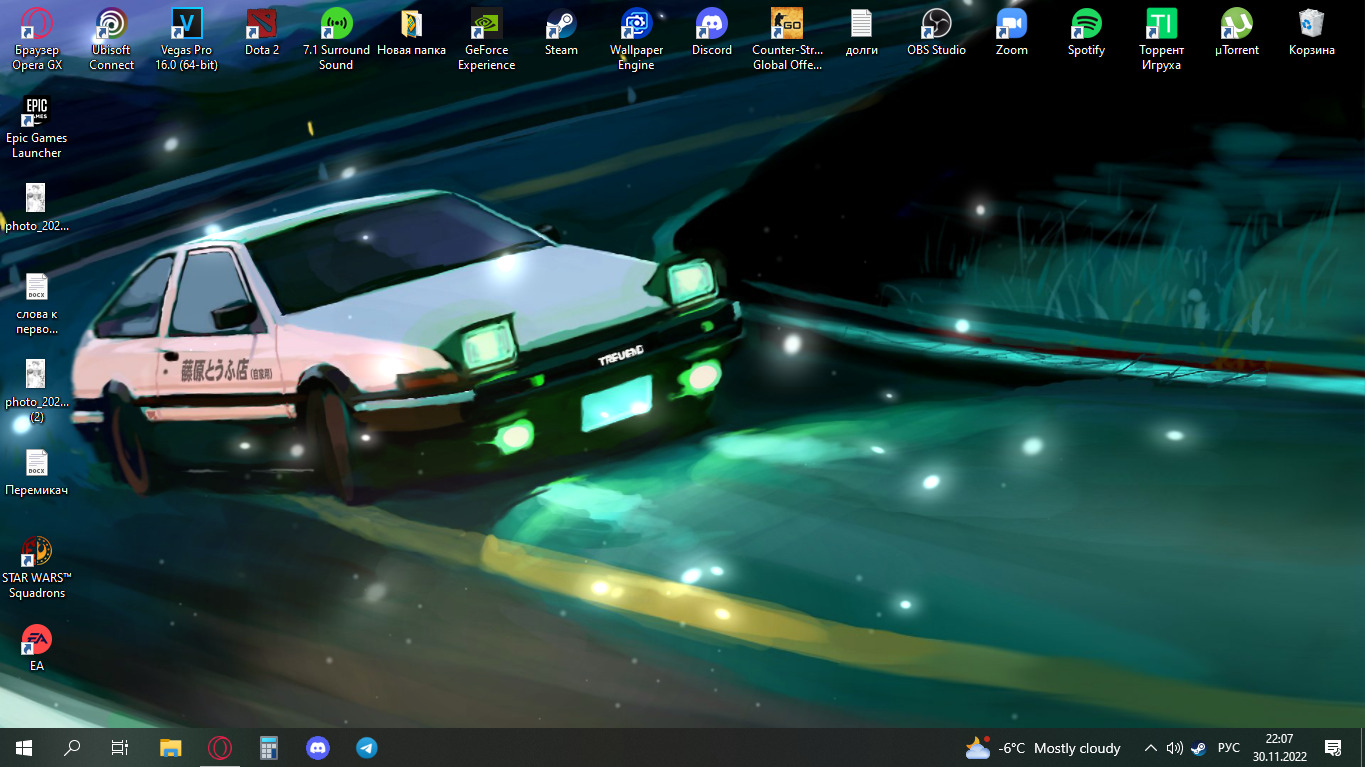Open the Windows Start menu

point(24,748)
